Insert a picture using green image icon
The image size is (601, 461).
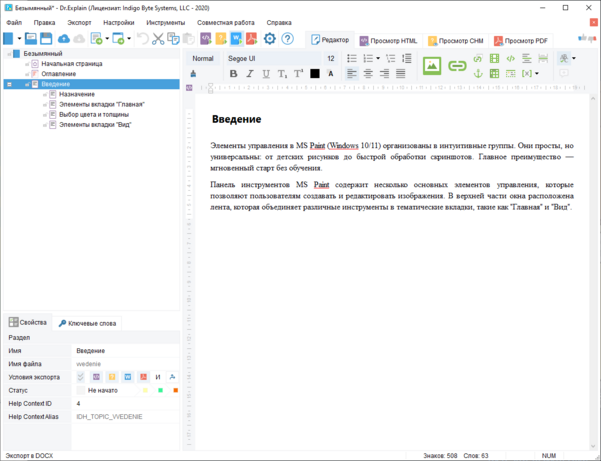[x=432, y=66]
